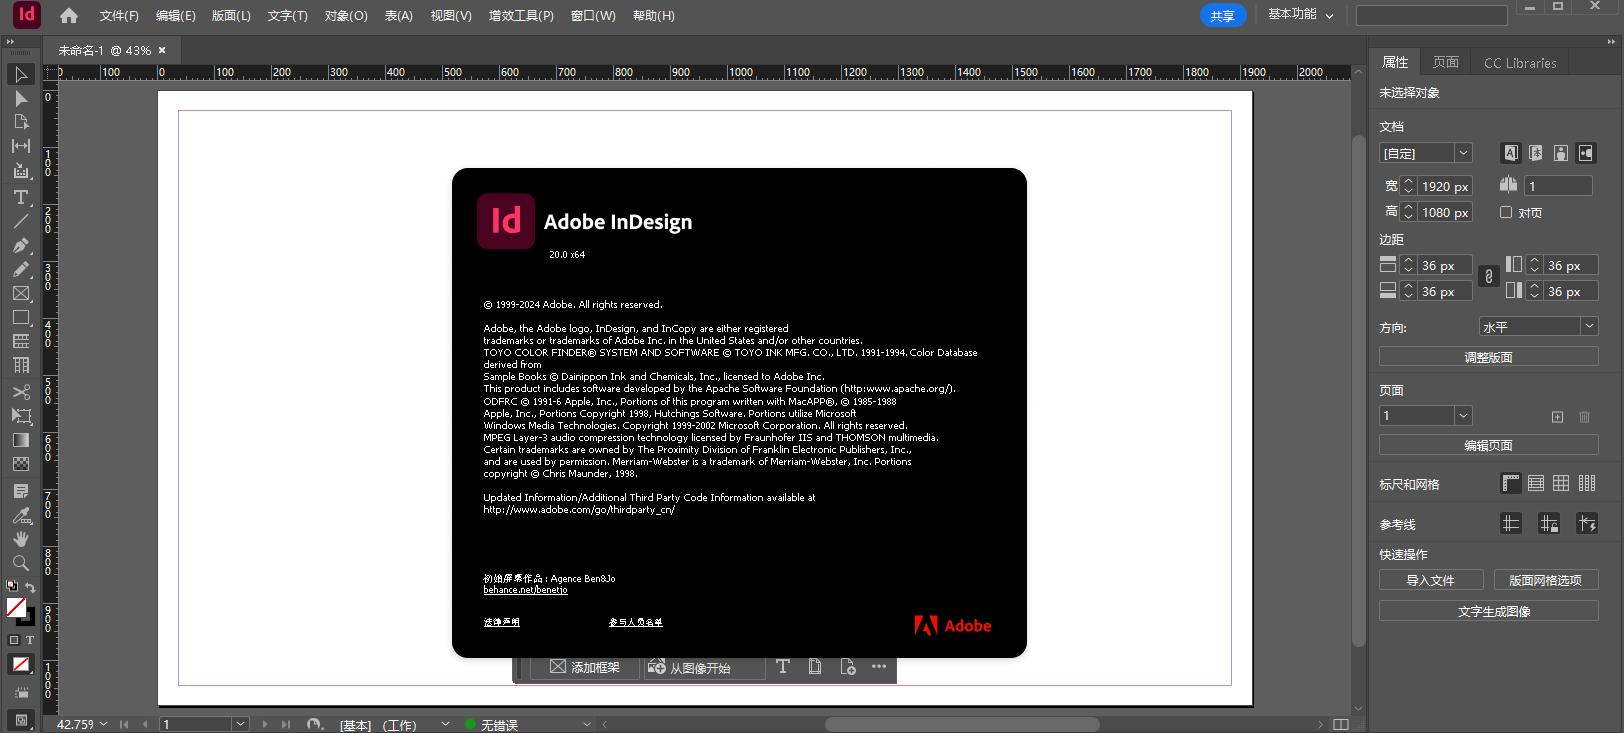Toggle baseline grid display icon
The image size is (1624, 733).
pyautogui.click(x=1536, y=484)
